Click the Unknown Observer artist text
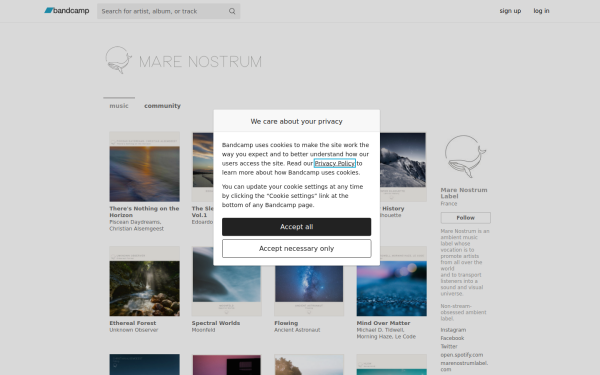Viewport: 600px width, 375px height. coord(134,330)
